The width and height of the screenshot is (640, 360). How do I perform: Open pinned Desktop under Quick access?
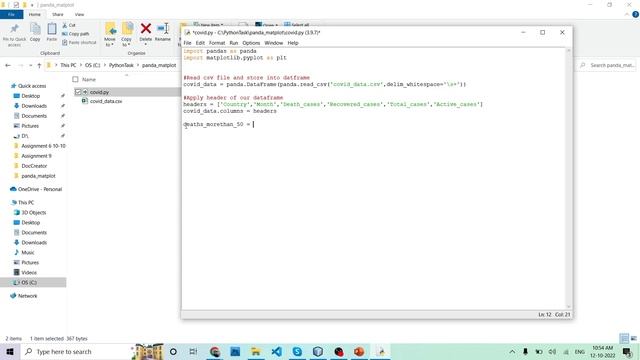pos(31,96)
